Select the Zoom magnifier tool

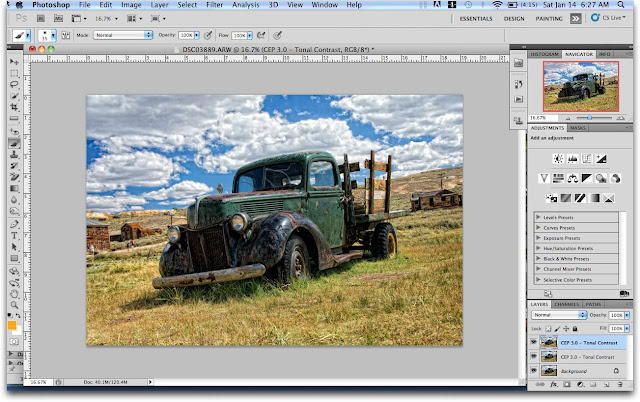point(14,305)
